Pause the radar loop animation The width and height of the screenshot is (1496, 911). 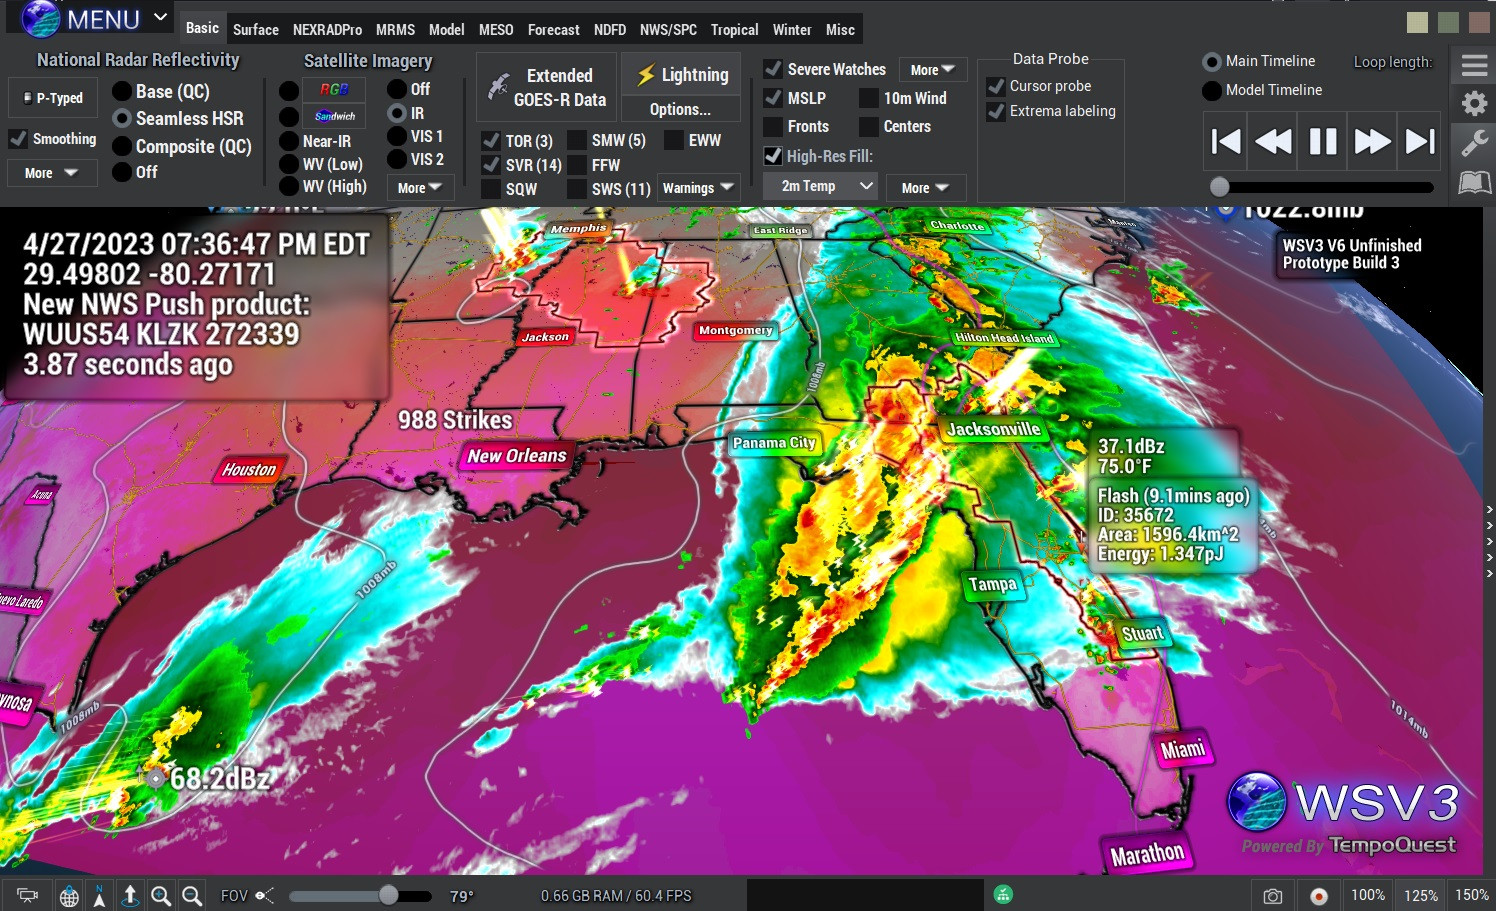(1322, 142)
